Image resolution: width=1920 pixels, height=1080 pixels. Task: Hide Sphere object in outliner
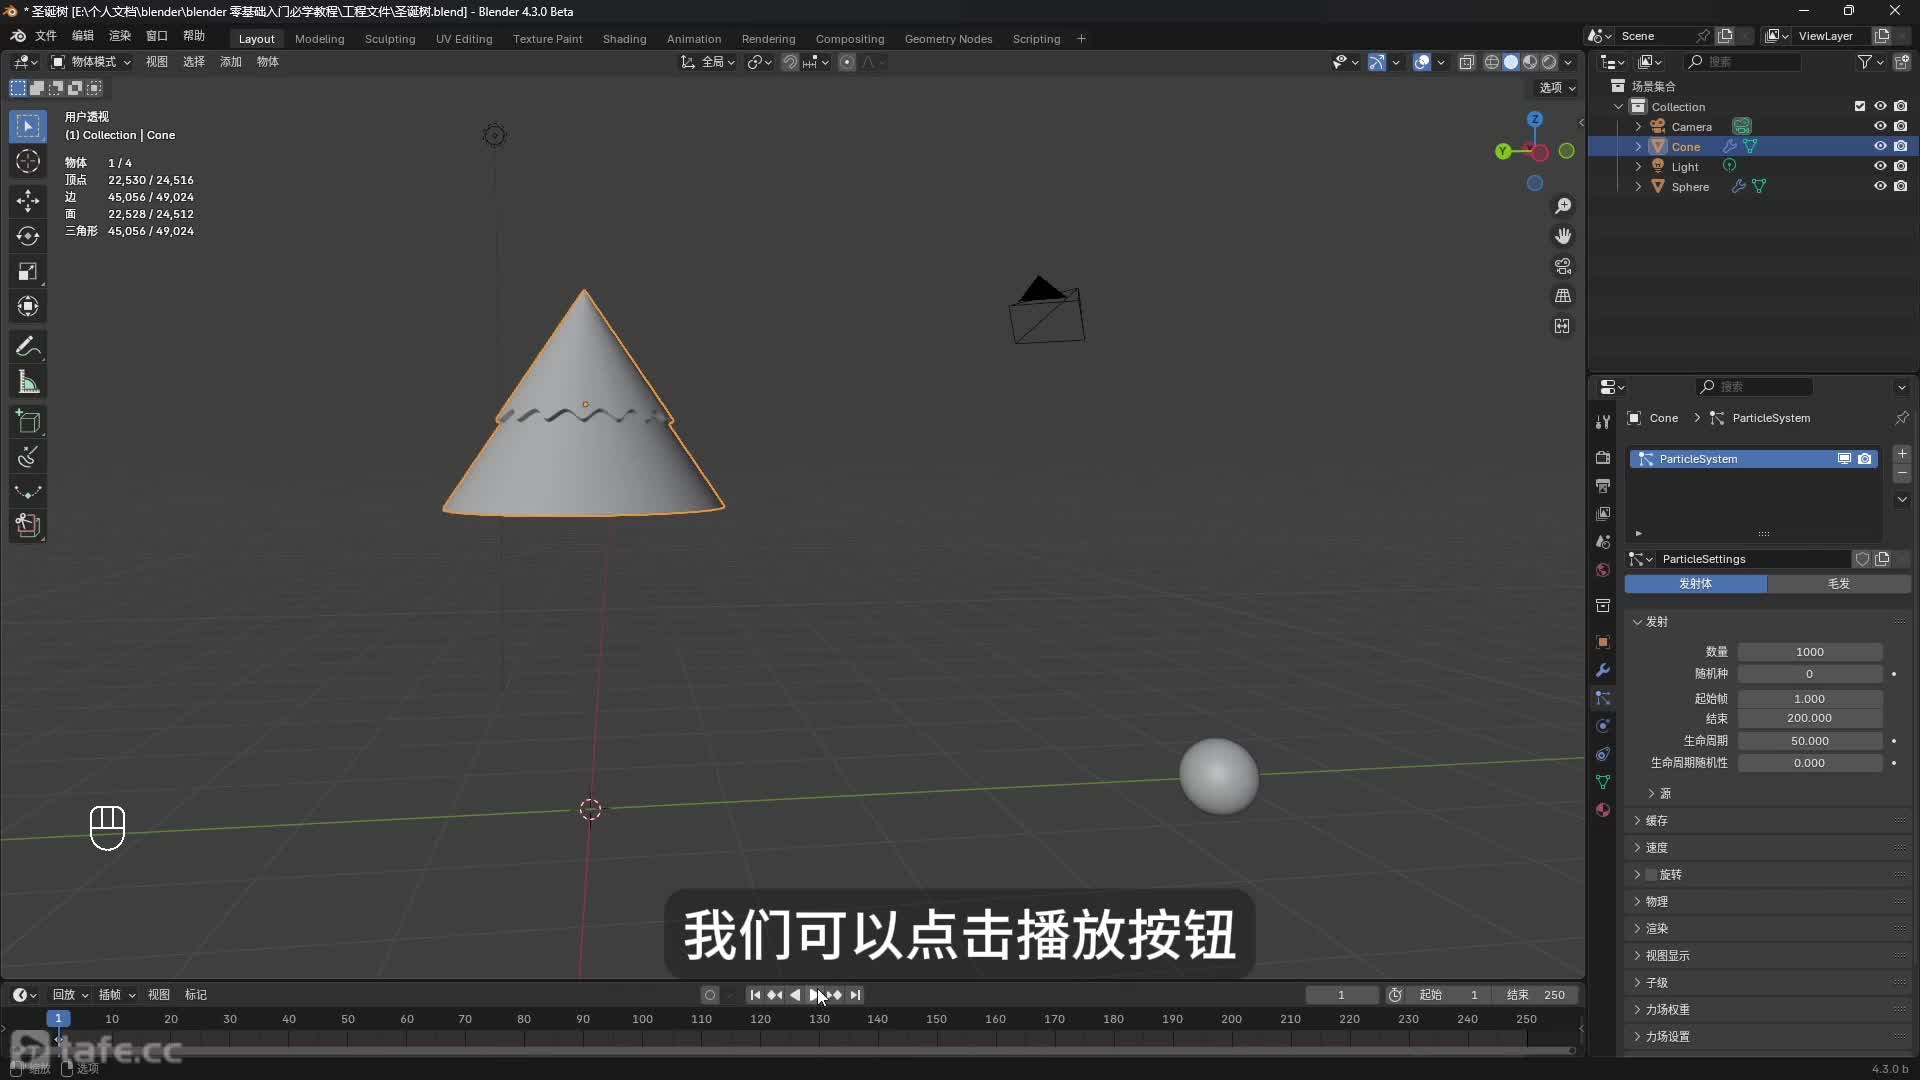pos(1880,187)
